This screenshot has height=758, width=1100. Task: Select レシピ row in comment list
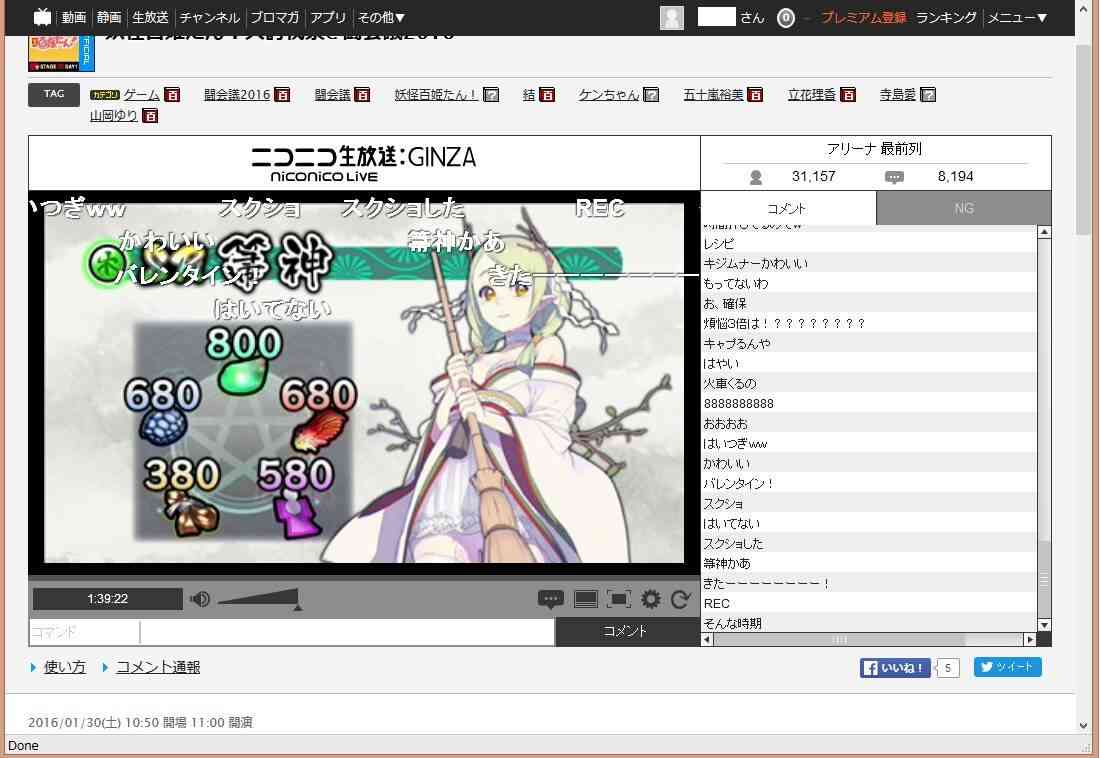869,244
